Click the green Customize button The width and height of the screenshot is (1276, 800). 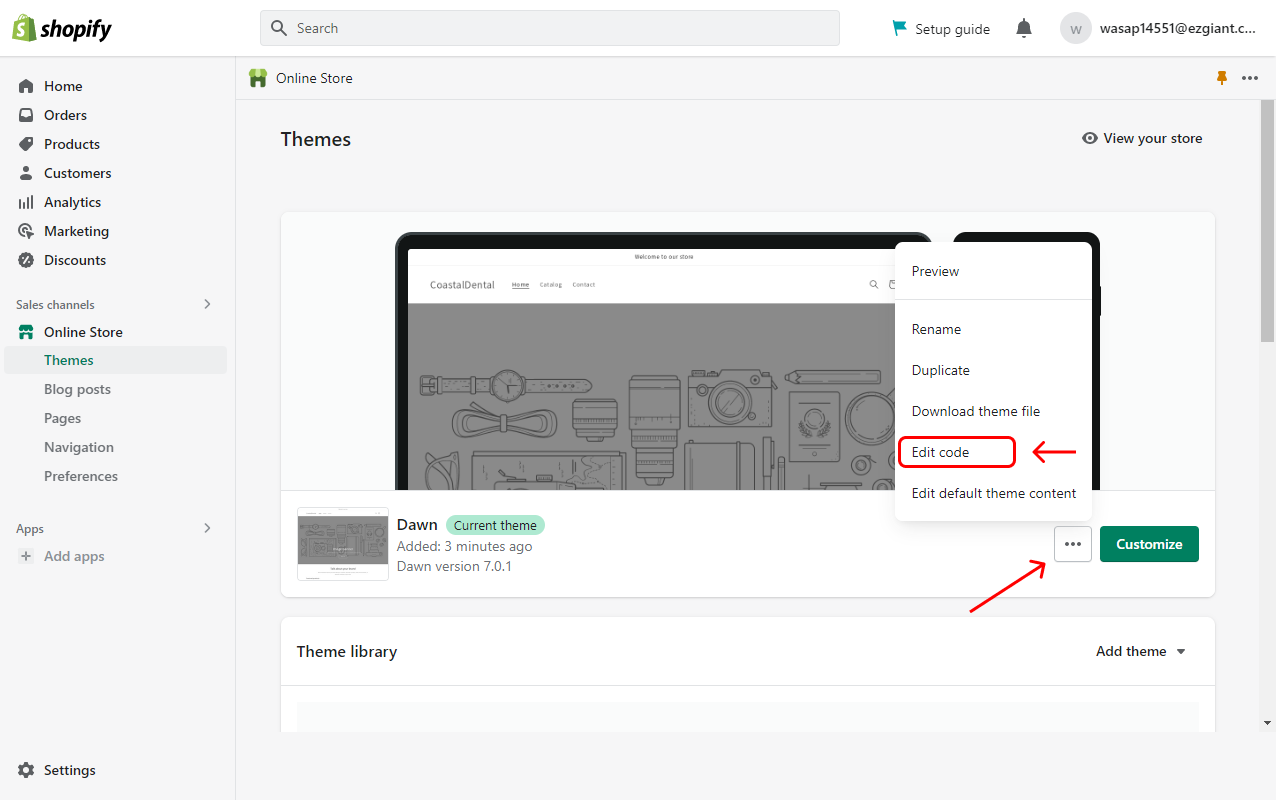pyautogui.click(x=1149, y=544)
